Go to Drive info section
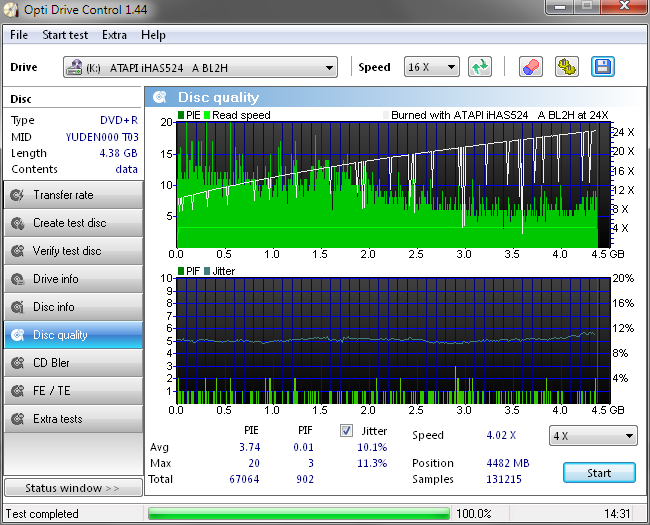This screenshot has height=525, width=650. coord(73,279)
